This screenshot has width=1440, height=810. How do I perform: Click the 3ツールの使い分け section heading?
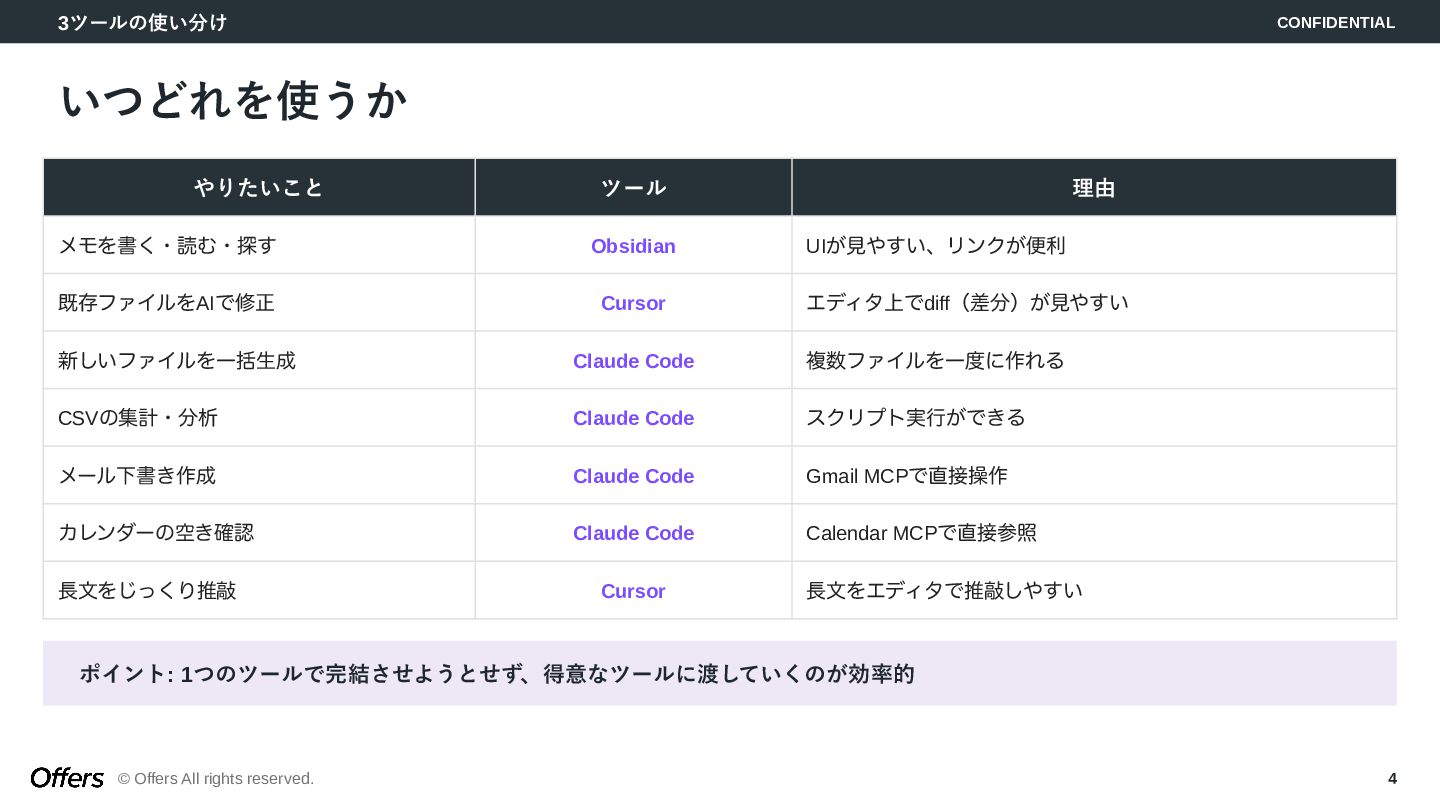tap(143, 23)
